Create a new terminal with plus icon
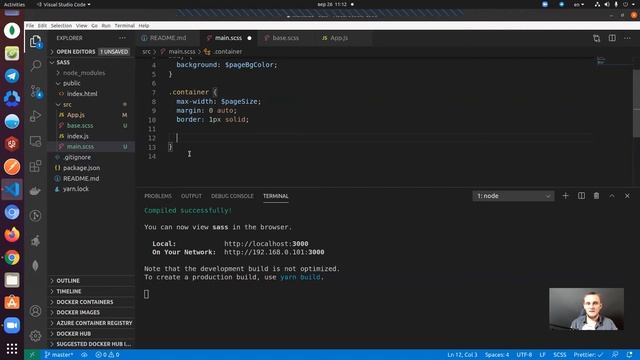Screen dimensions: 640x360 (565, 196)
